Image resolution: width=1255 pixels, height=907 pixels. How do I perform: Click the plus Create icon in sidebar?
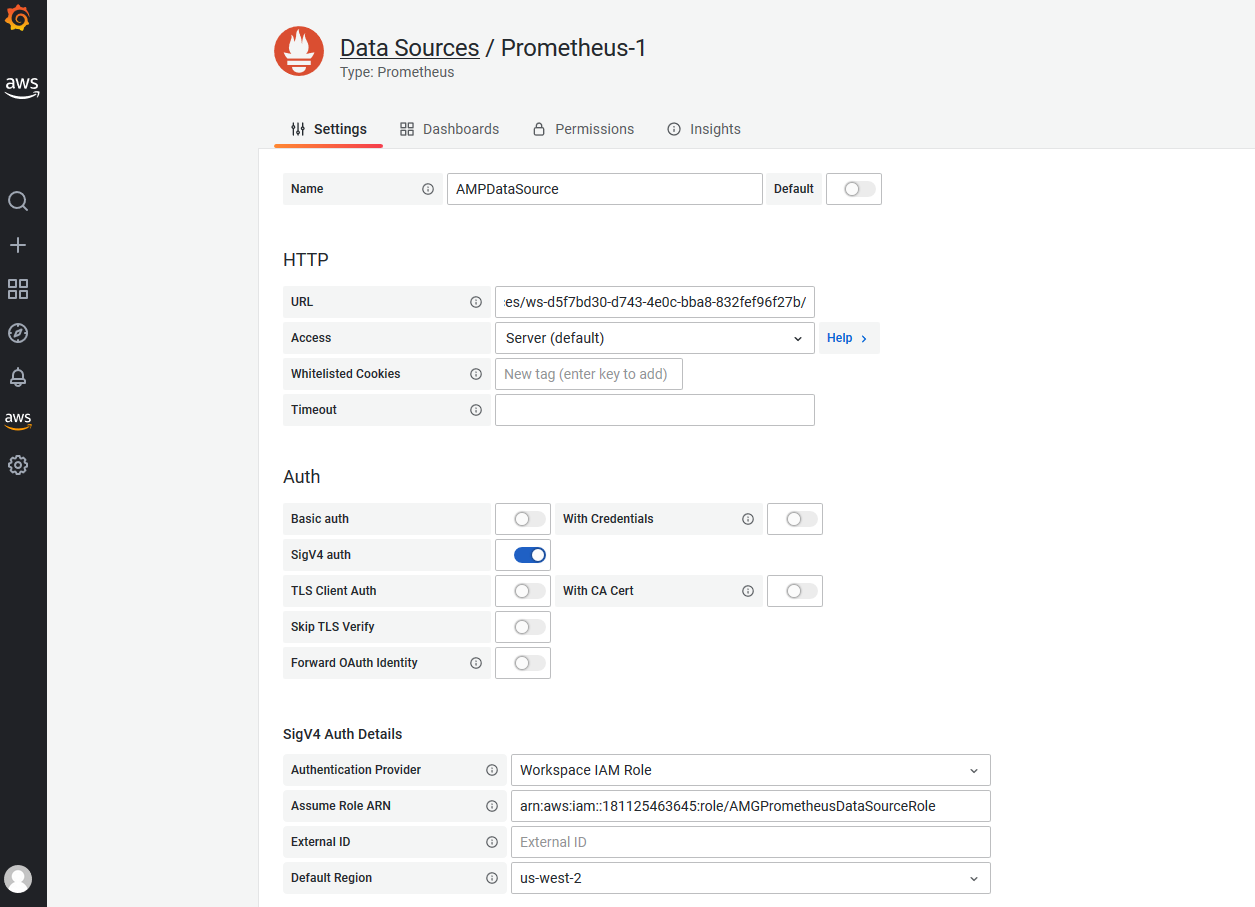coord(18,245)
